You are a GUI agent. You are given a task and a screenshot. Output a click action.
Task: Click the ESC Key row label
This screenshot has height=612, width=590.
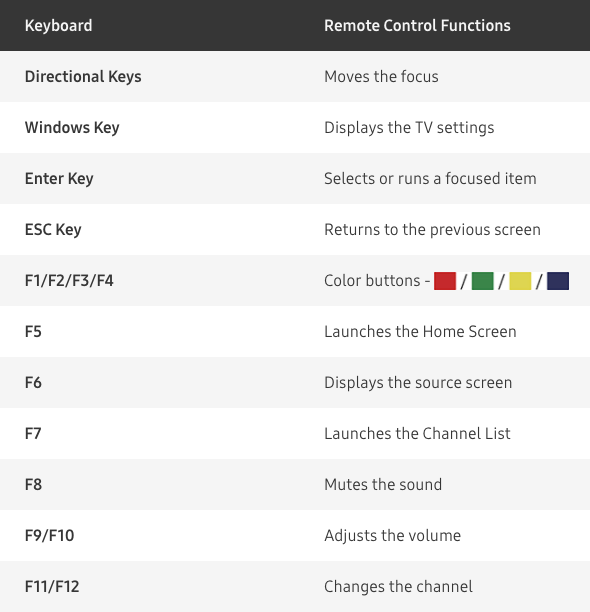(53, 230)
